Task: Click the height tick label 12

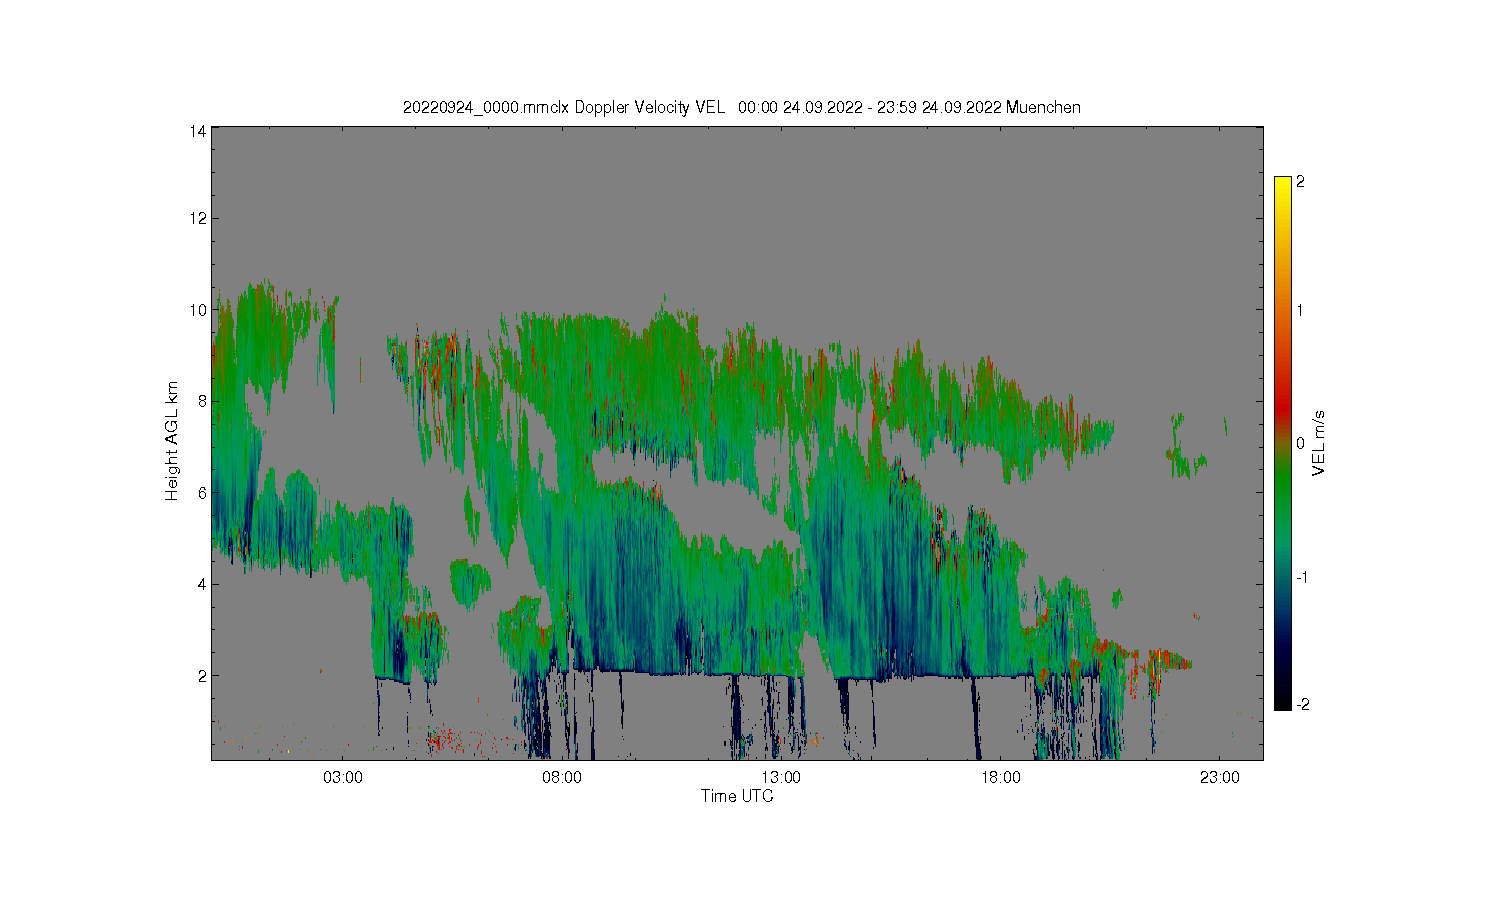Action: coord(198,218)
